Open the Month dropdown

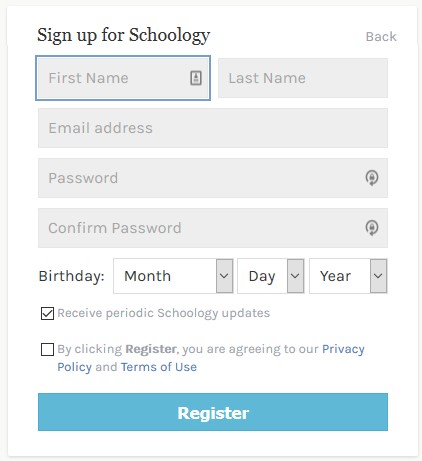[173, 276]
